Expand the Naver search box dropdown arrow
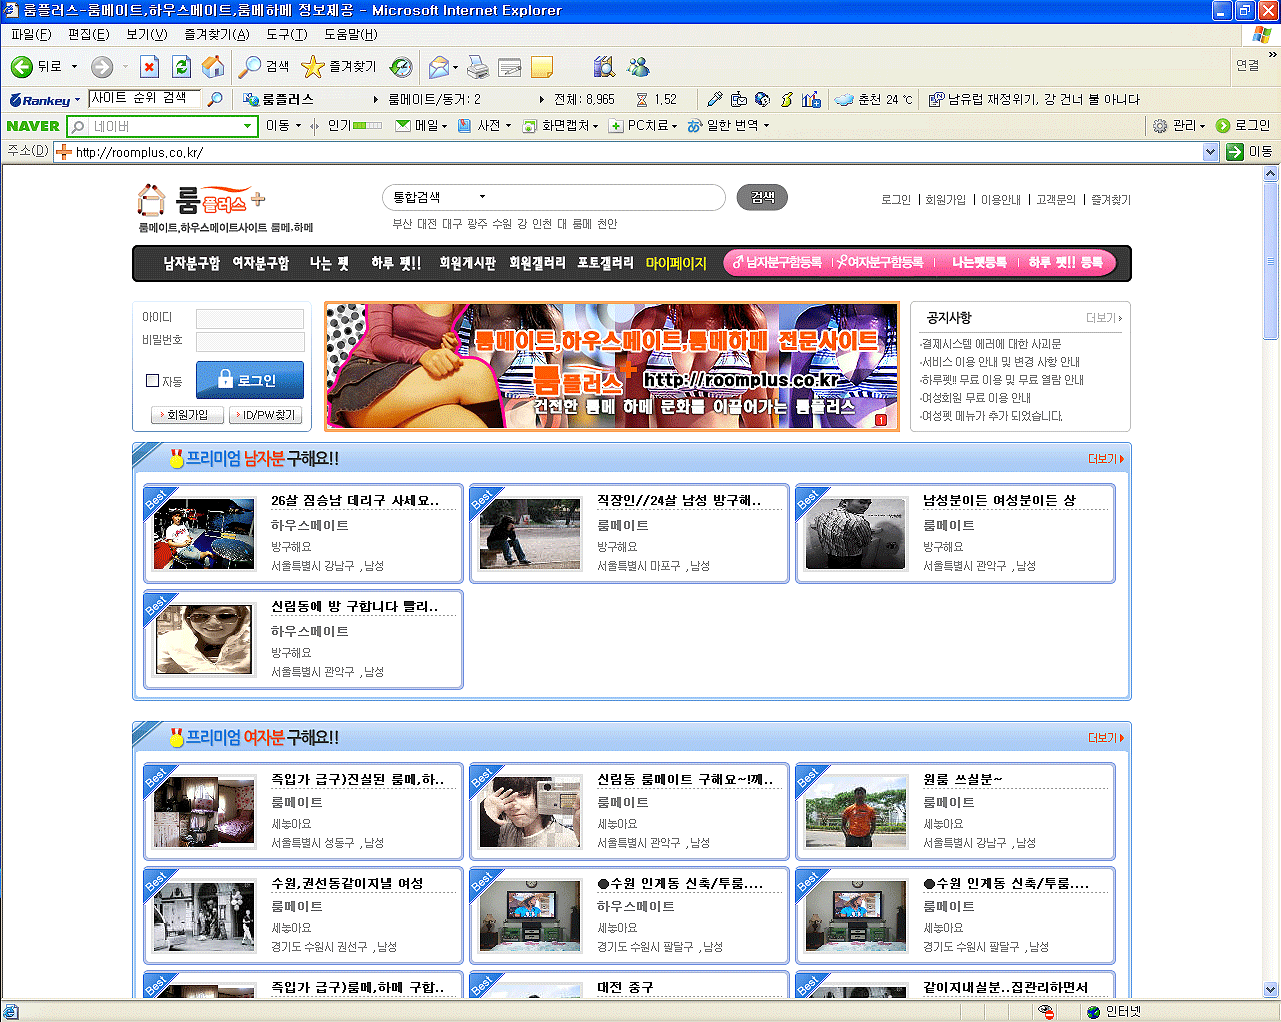 pyautogui.click(x=248, y=126)
